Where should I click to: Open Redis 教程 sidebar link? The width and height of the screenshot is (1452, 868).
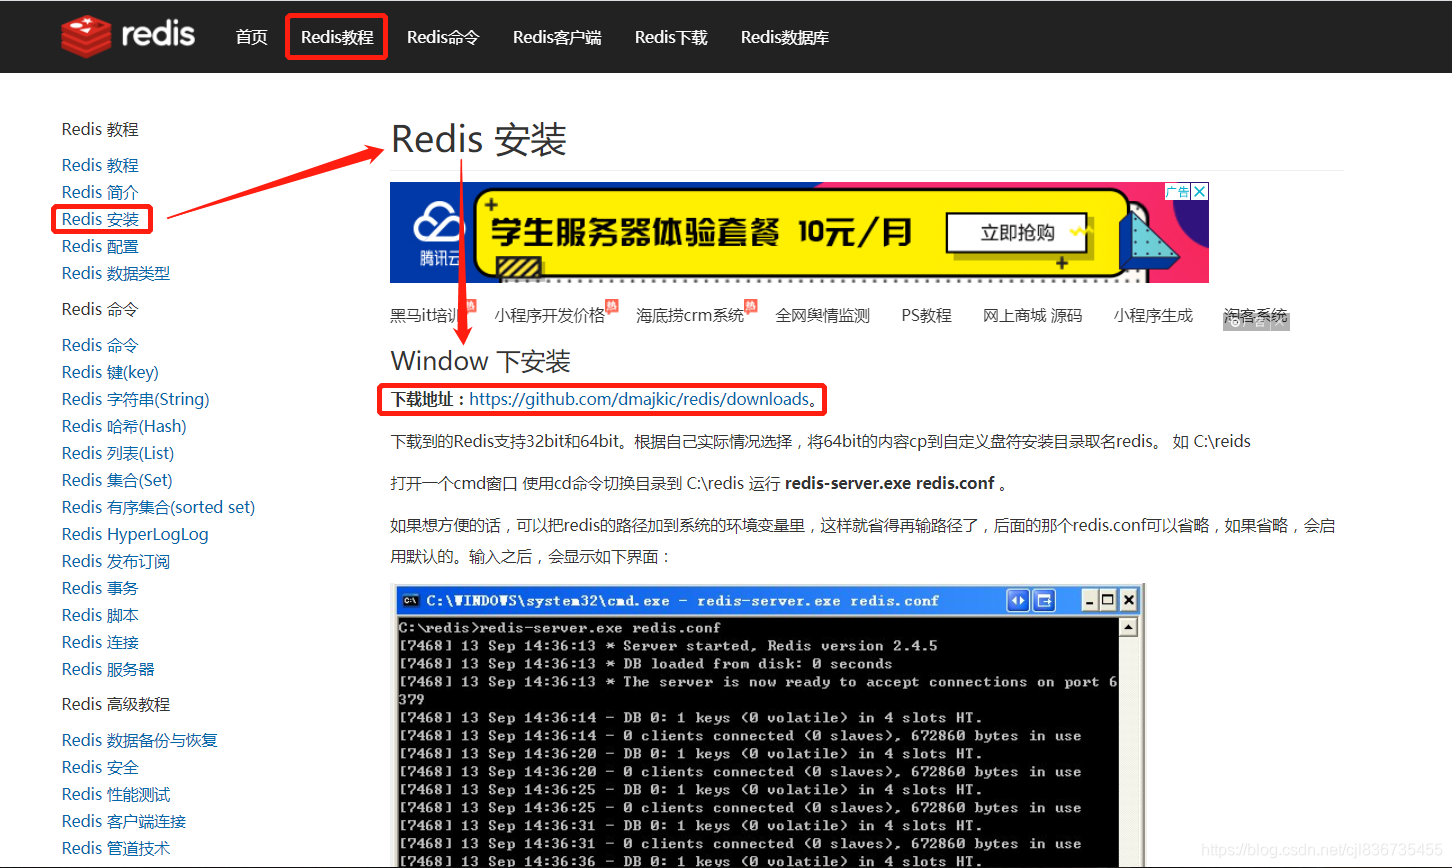100,165
